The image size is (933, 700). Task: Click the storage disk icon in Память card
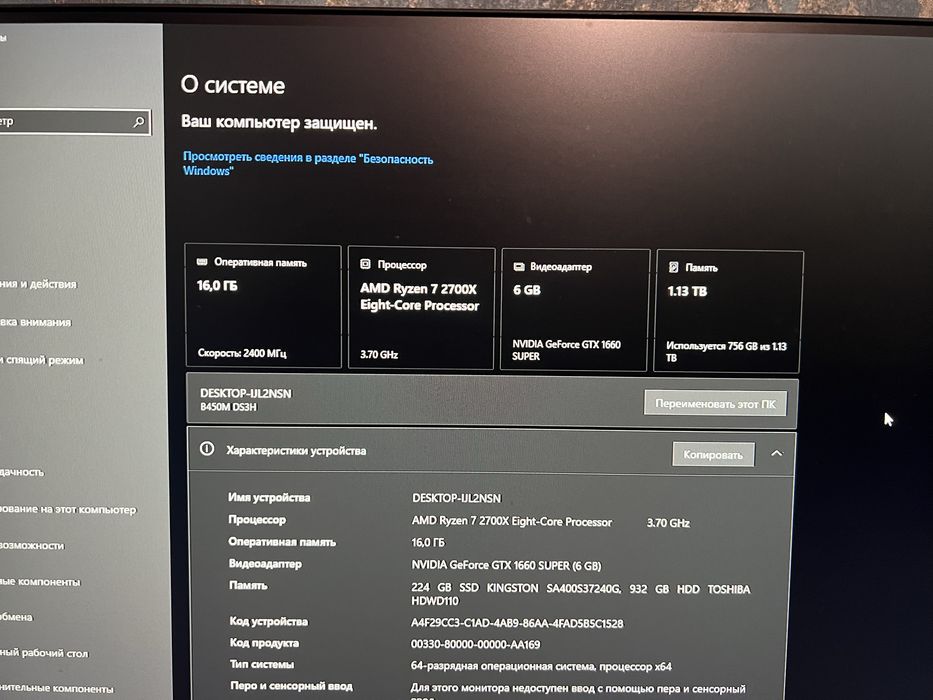pos(674,267)
